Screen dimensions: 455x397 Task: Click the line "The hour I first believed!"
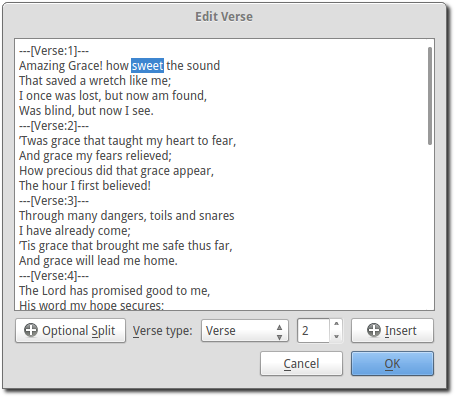85,186
